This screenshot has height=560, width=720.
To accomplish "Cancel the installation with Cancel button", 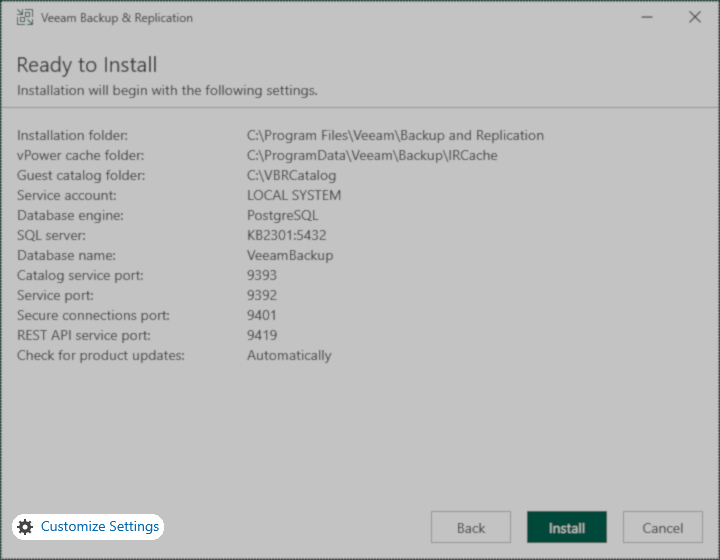I will (x=663, y=527).
